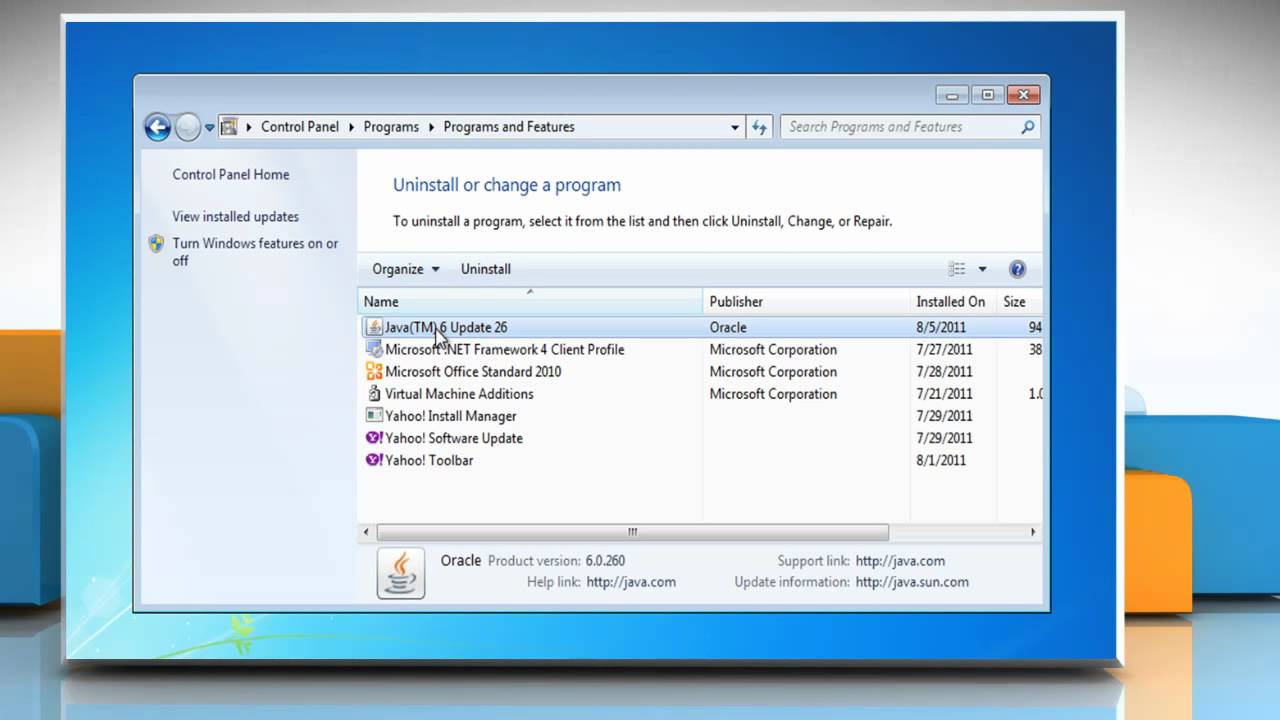The image size is (1280, 720).
Task: Click Oracle publisher cell for Java
Action: click(x=728, y=327)
